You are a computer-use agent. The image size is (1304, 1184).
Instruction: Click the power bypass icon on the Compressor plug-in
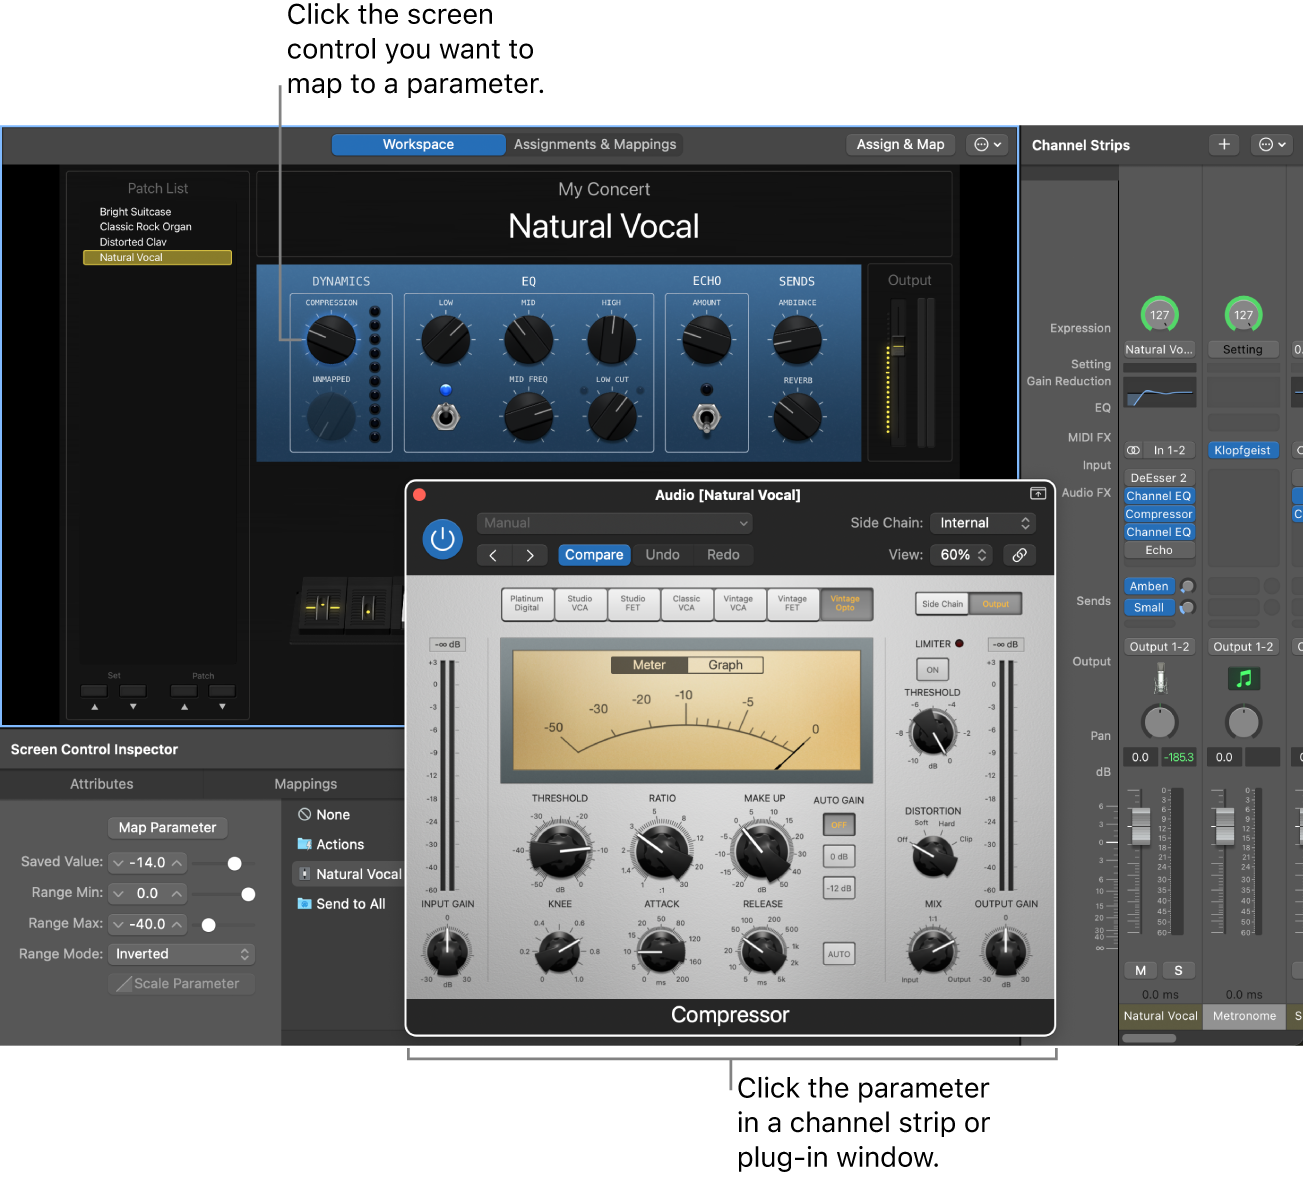click(442, 539)
